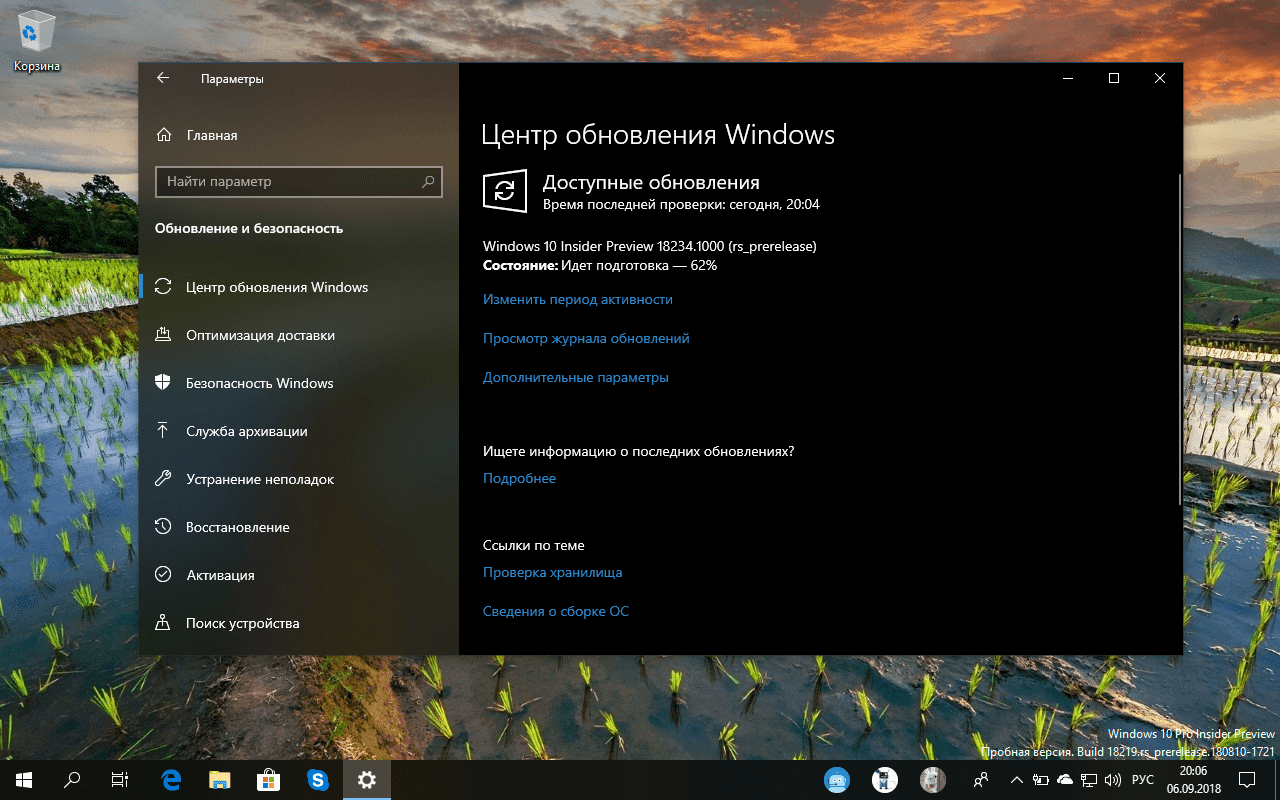This screenshot has width=1280, height=800.
Task: Select the Восстановление recovery icon
Action: coord(163,527)
